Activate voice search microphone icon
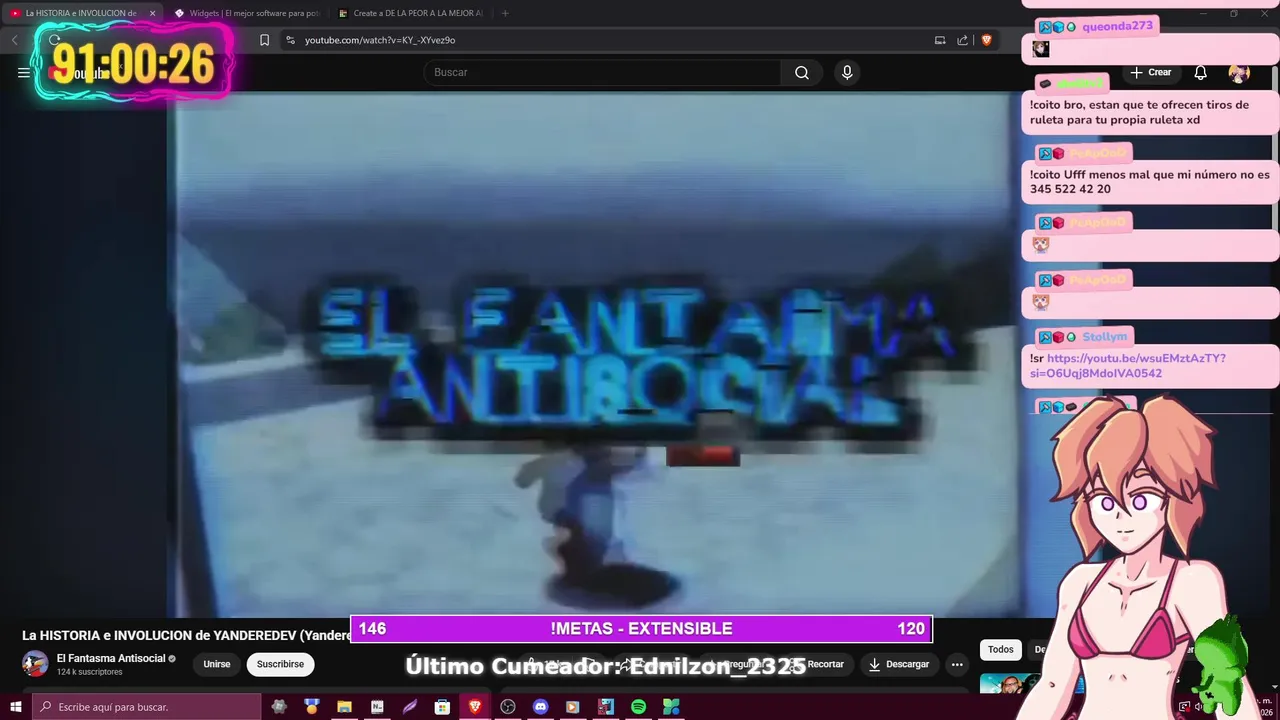1280x720 pixels. [847, 72]
